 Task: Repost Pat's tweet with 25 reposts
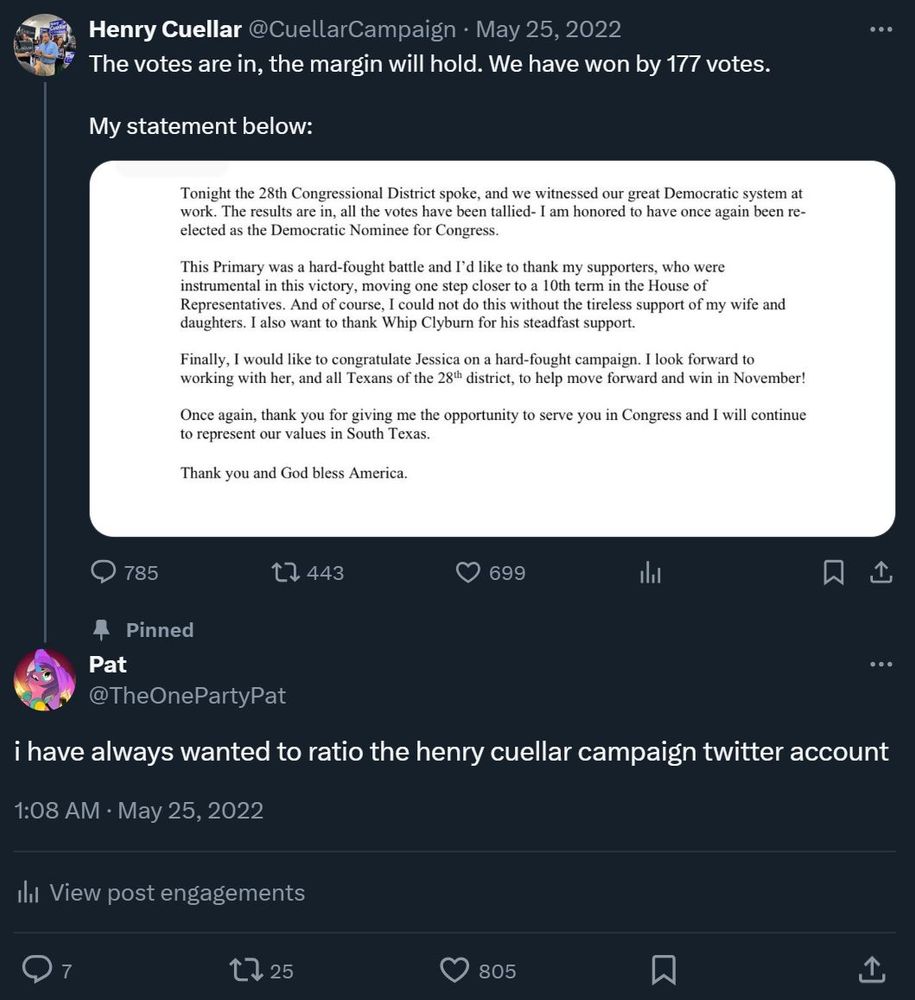[246, 970]
